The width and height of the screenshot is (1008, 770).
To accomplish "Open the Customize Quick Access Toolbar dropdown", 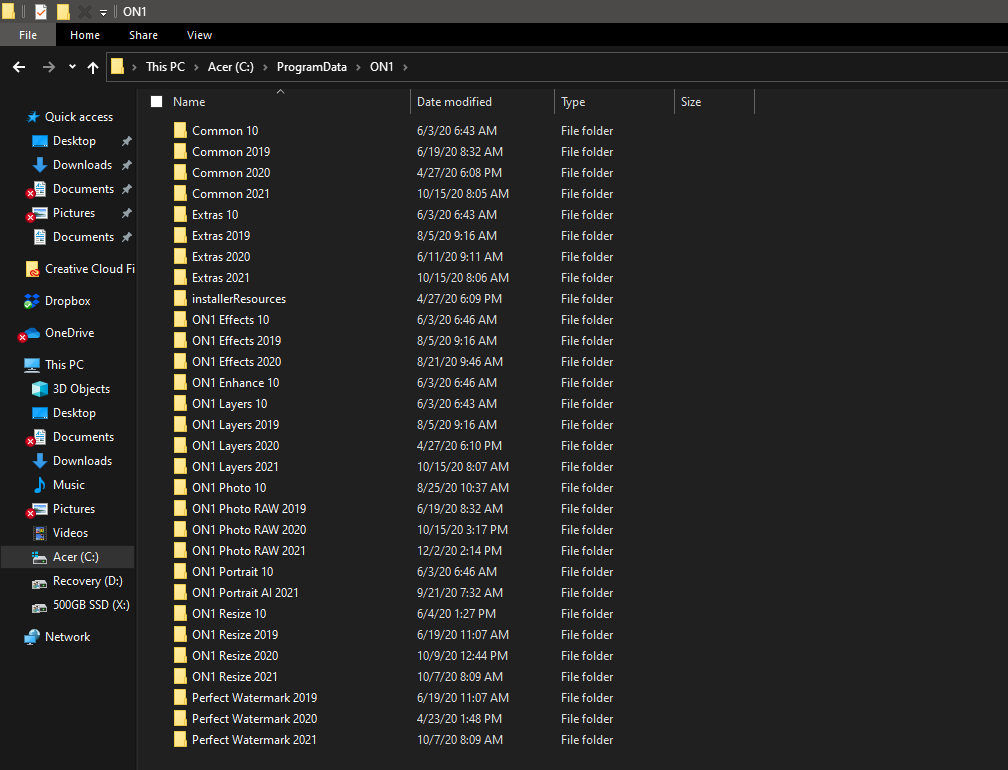I will point(103,12).
